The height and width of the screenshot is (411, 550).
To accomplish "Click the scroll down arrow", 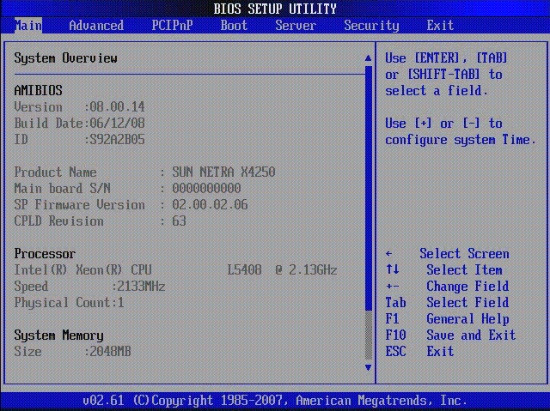I will 368,367.
